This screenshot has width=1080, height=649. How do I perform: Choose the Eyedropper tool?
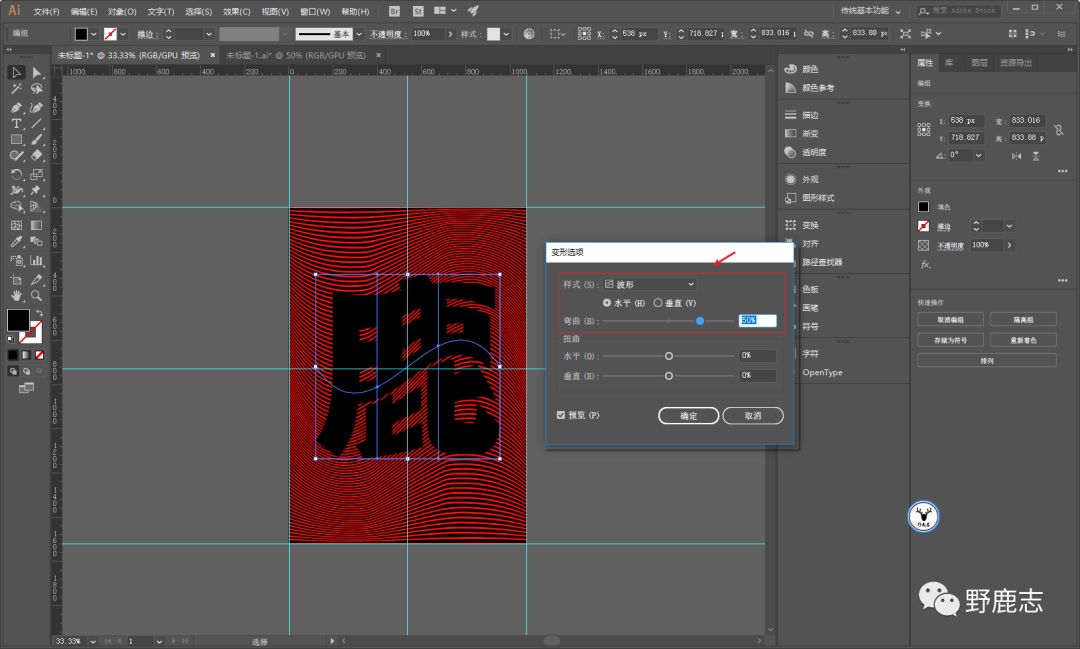16,242
